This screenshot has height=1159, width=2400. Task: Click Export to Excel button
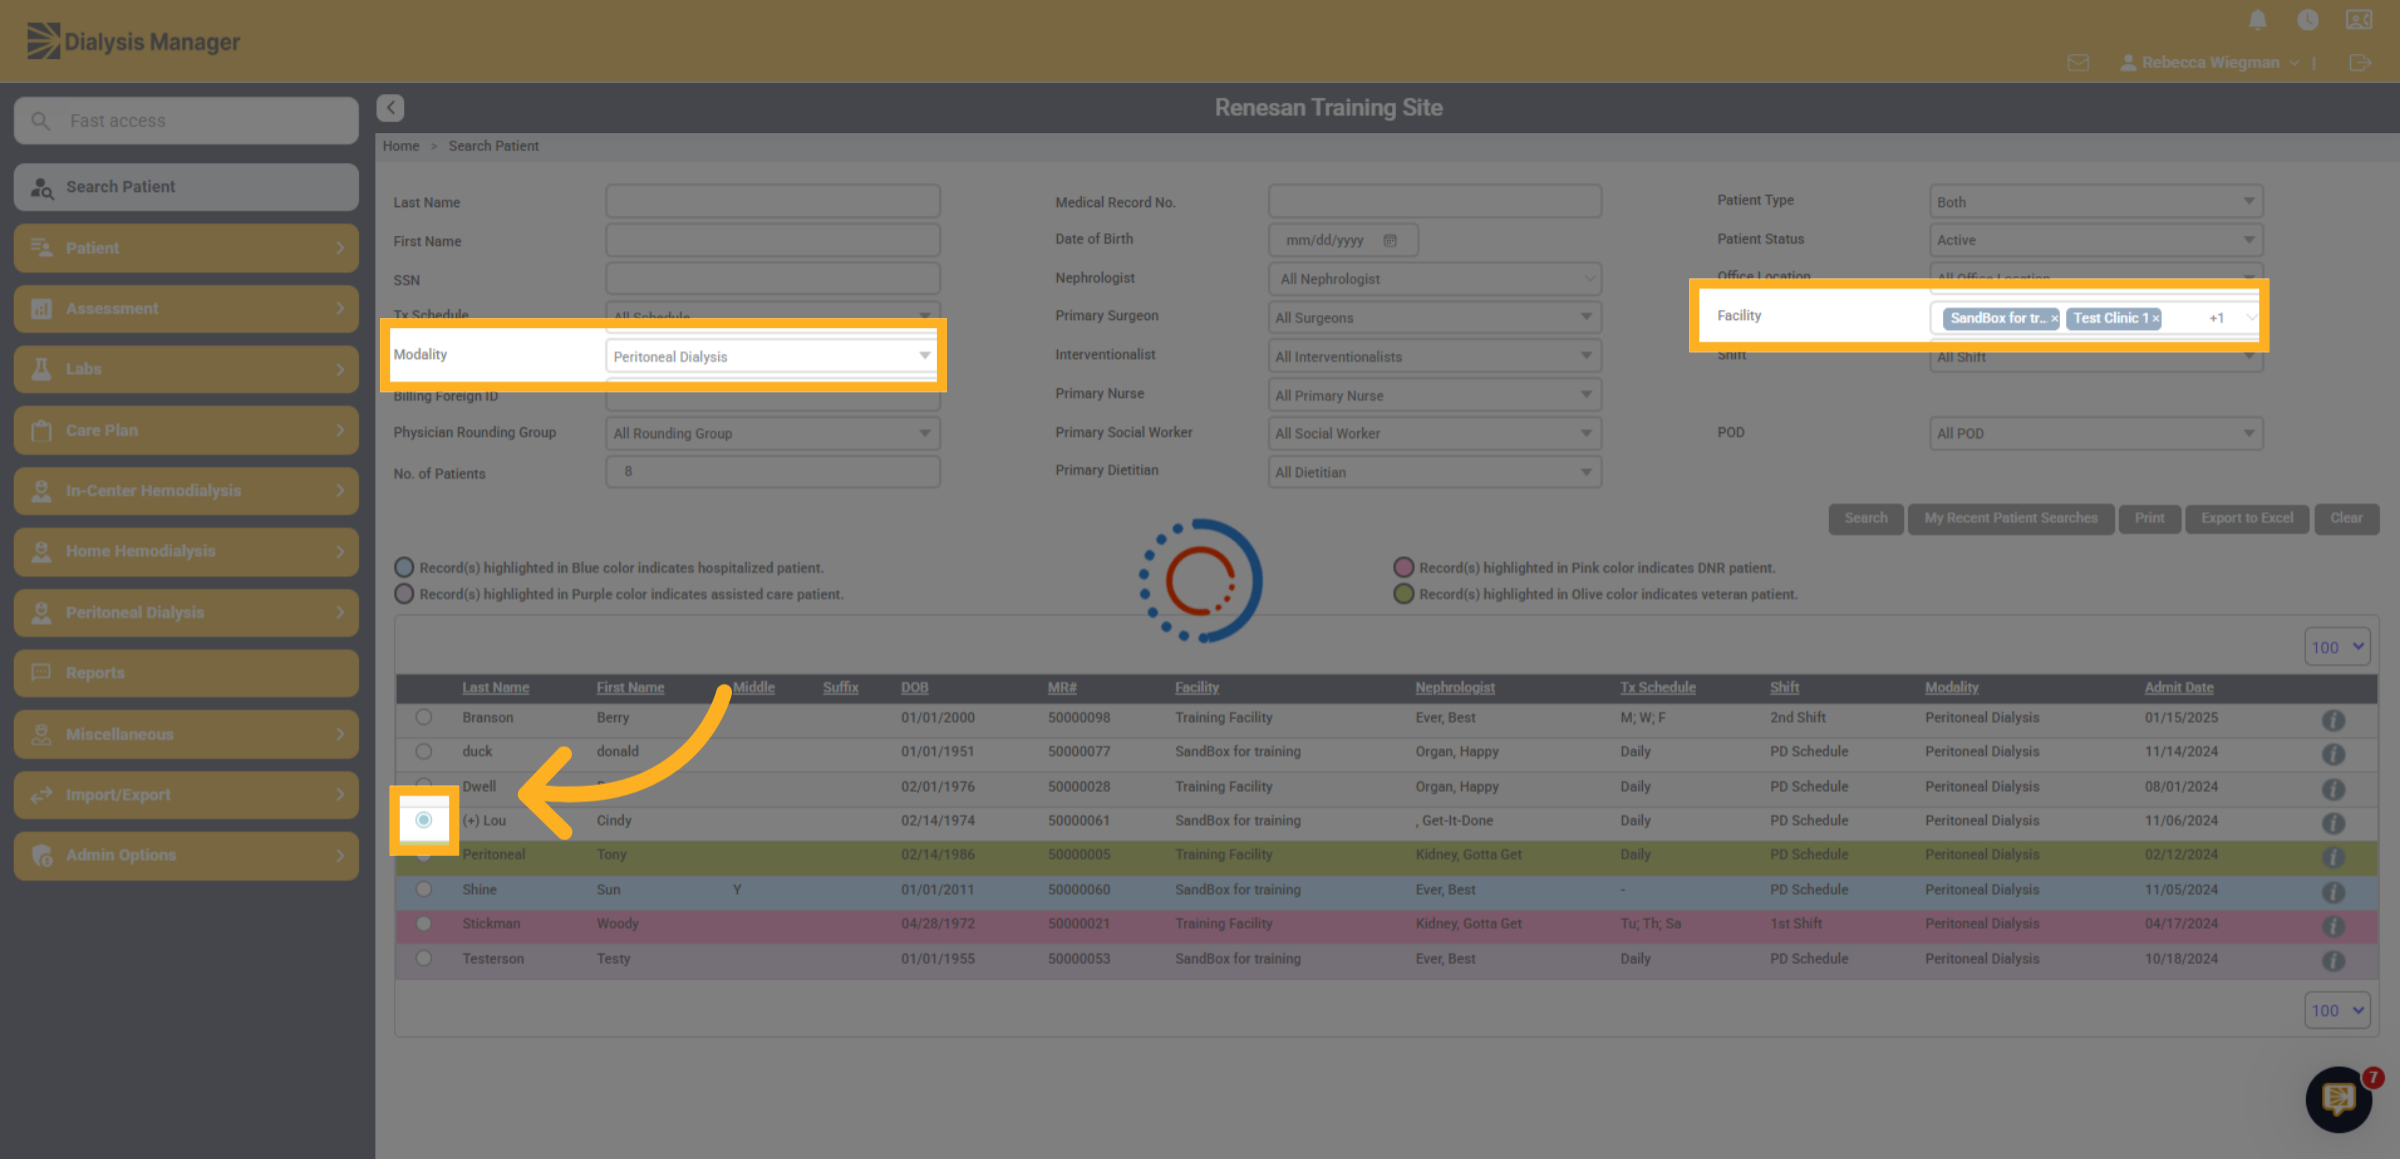(x=2247, y=518)
